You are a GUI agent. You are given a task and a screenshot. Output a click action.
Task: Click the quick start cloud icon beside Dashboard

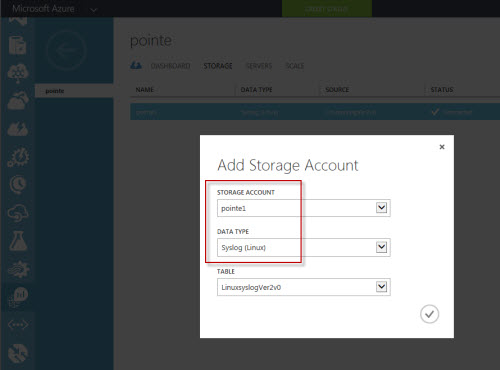(136, 65)
